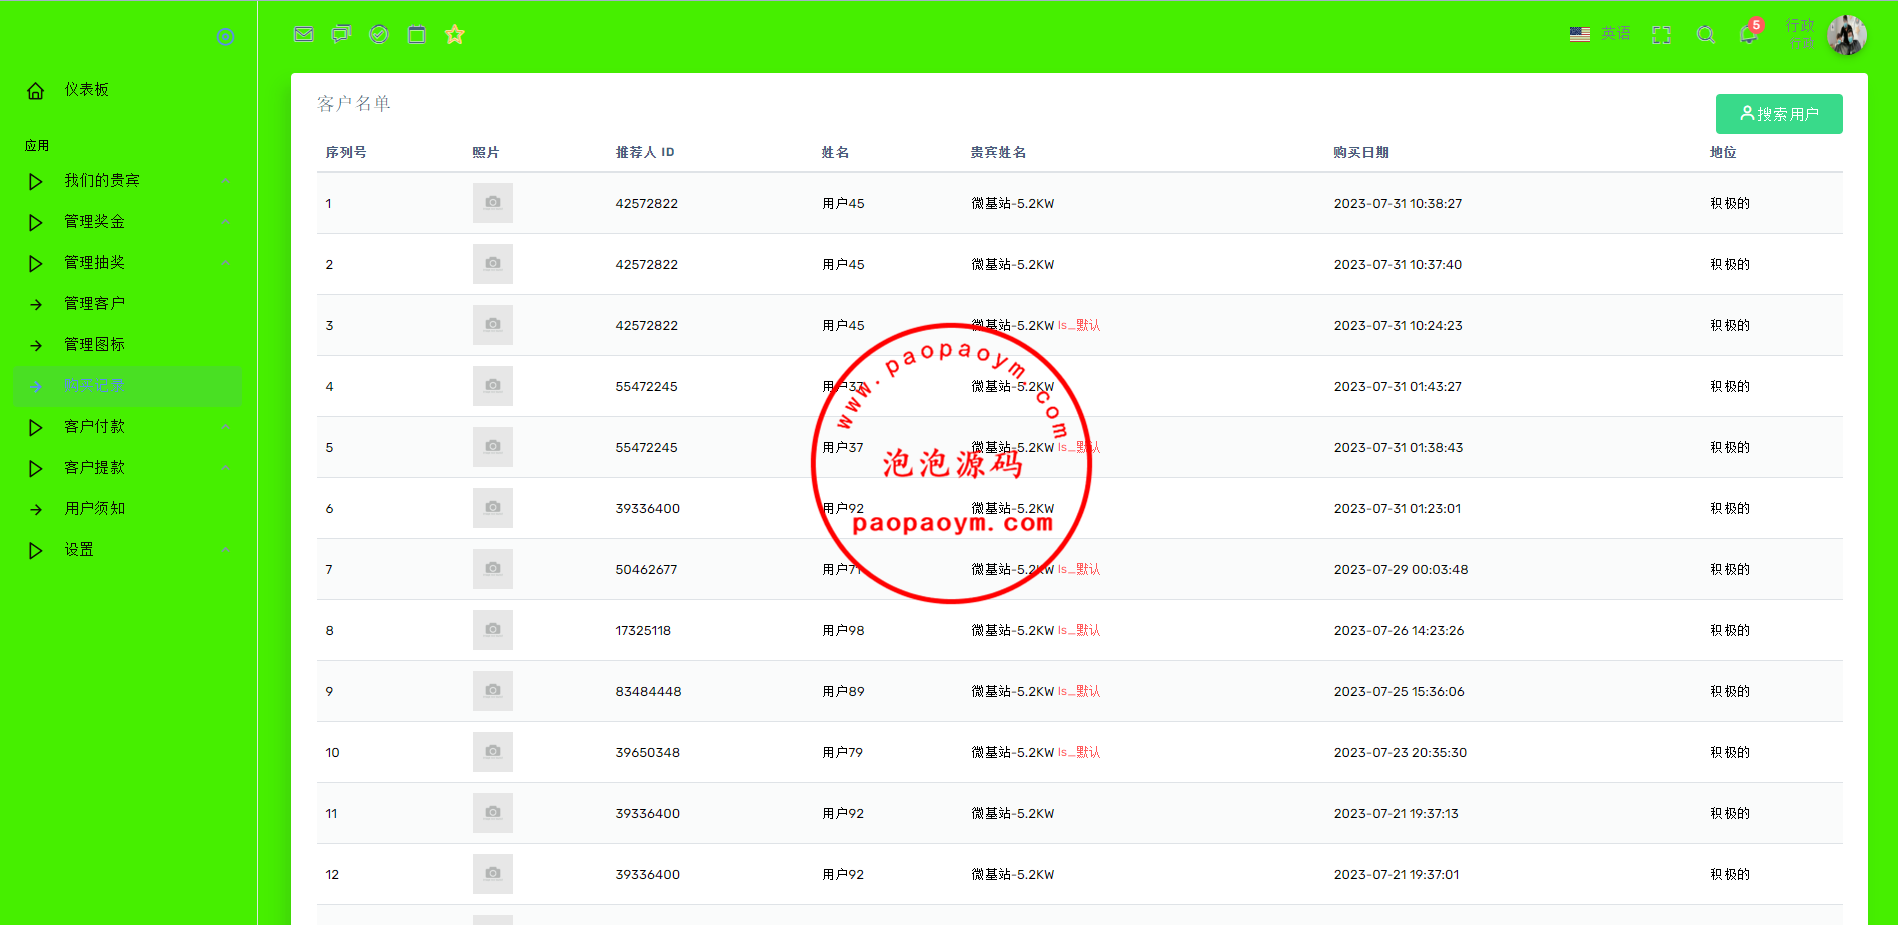Click the yellow star favorites icon

455,35
